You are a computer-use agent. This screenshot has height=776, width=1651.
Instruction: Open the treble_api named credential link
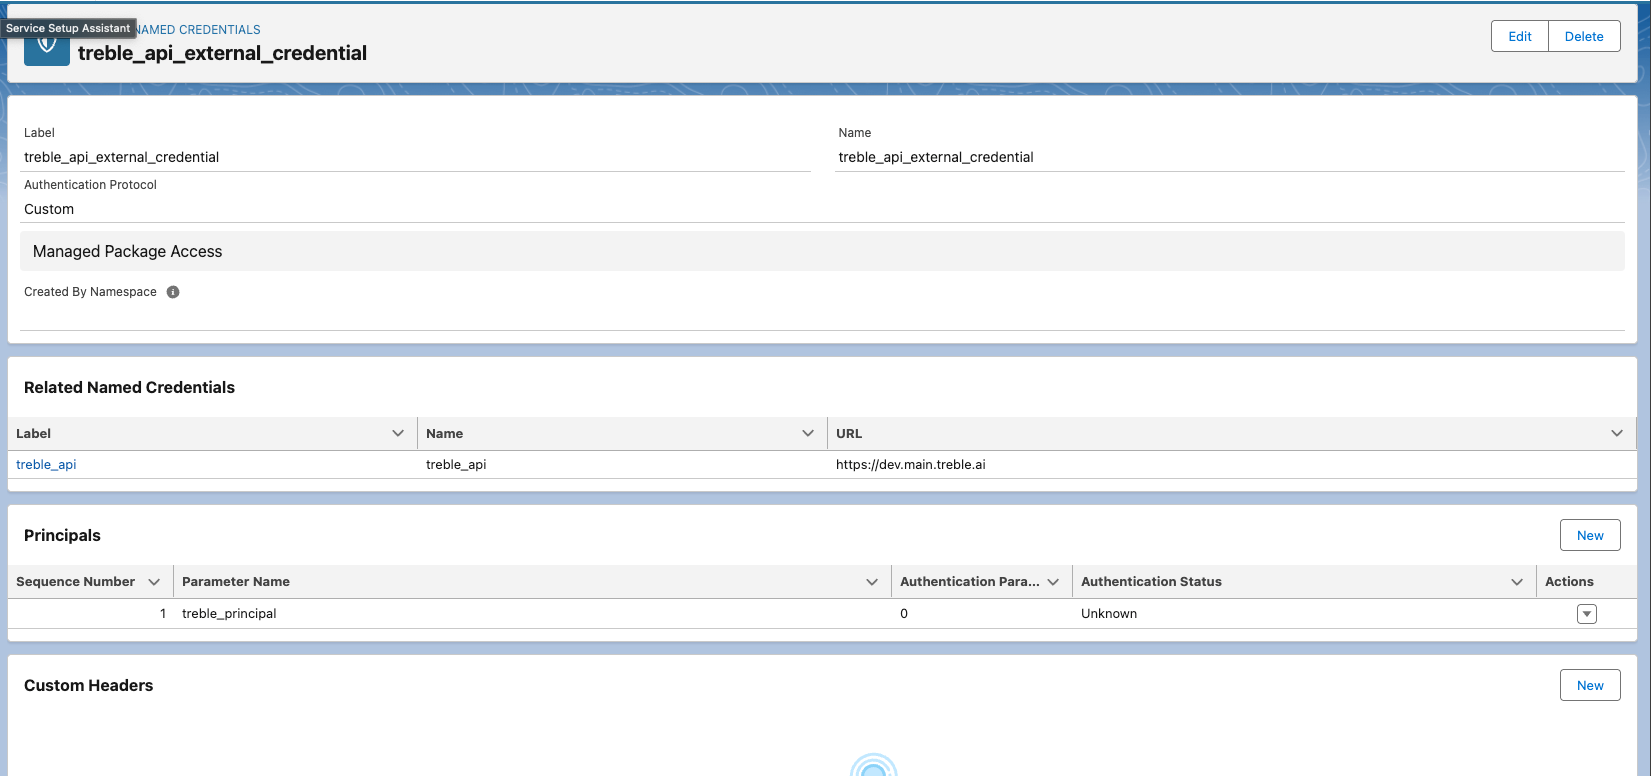46,464
